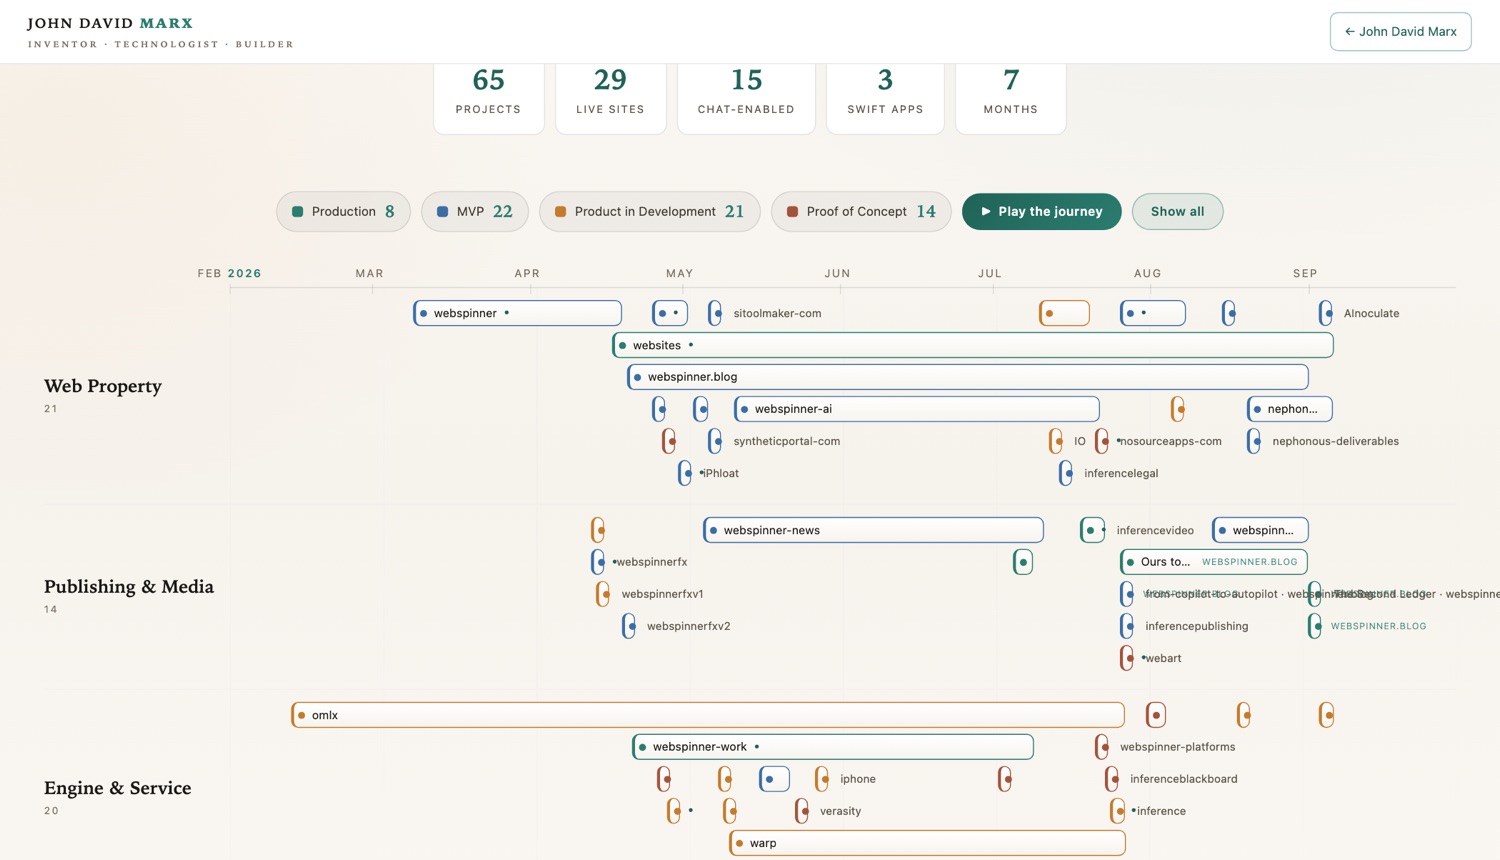Select the inferenceblackboard marker

(x=1112, y=779)
